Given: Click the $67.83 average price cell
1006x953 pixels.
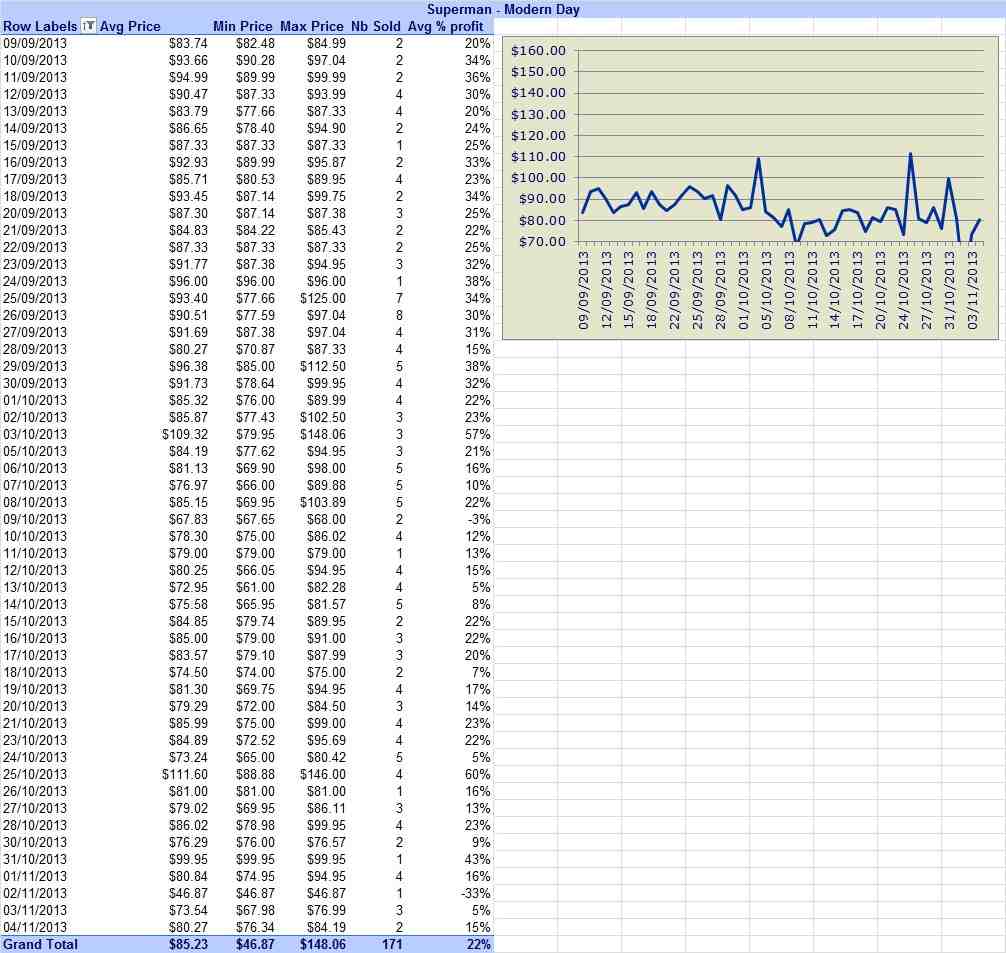Looking at the screenshot, I should (188, 519).
